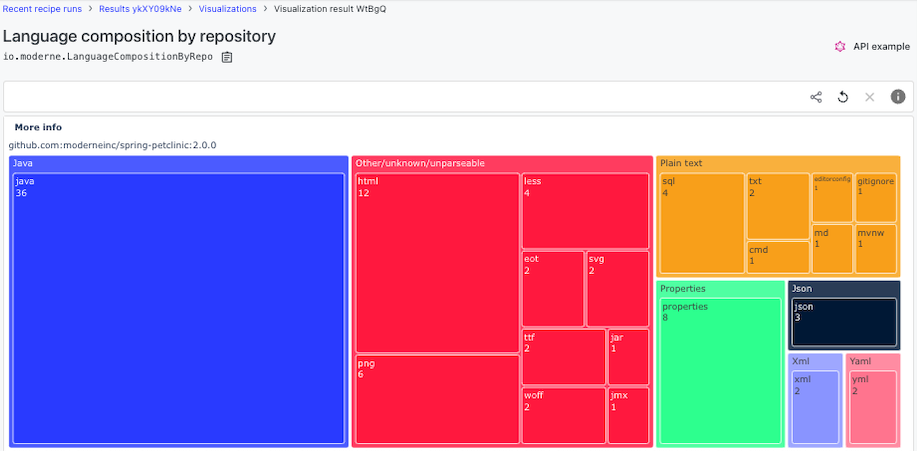The width and height of the screenshot is (917, 451).
Task: Click the API example logo icon
Action: (x=840, y=47)
